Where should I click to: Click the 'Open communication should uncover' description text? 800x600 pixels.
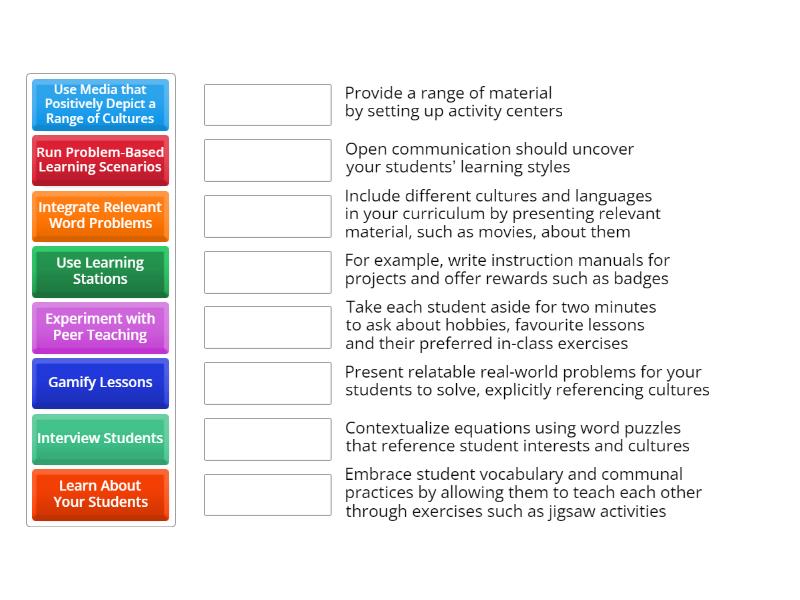pyautogui.click(x=490, y=158)
